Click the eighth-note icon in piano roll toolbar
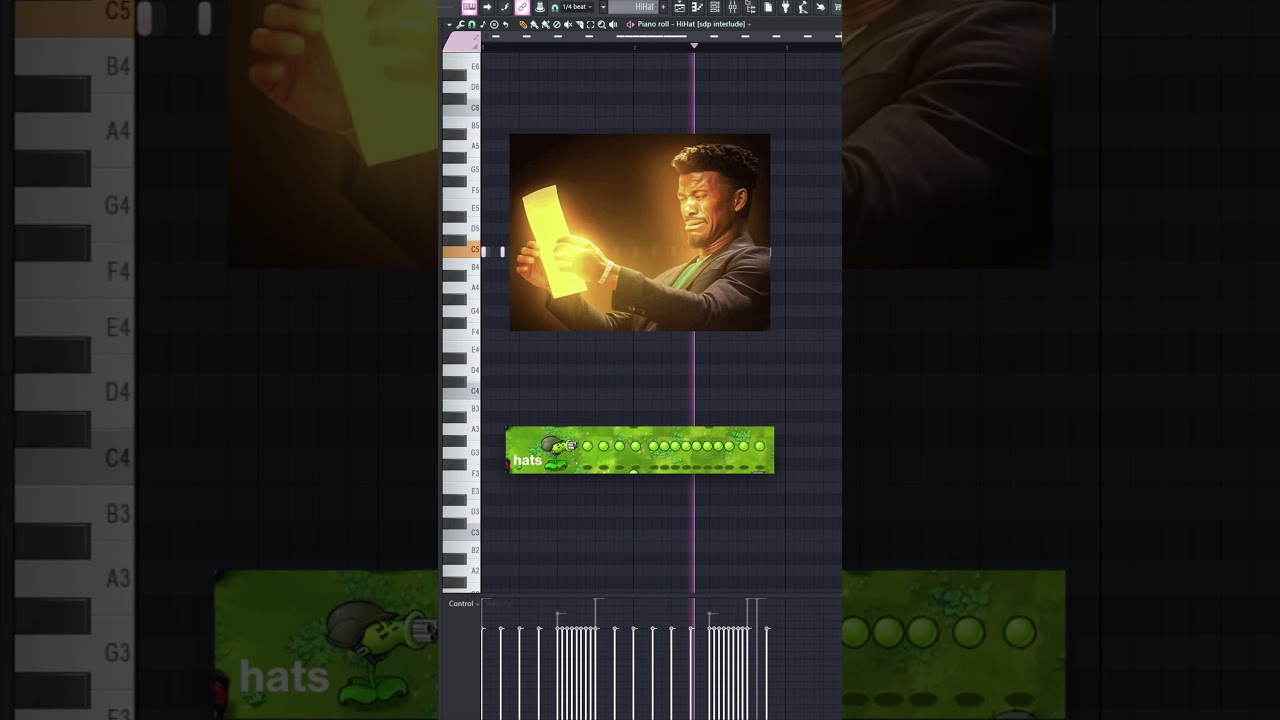1280x720 pixels. (x=482, y=24)
